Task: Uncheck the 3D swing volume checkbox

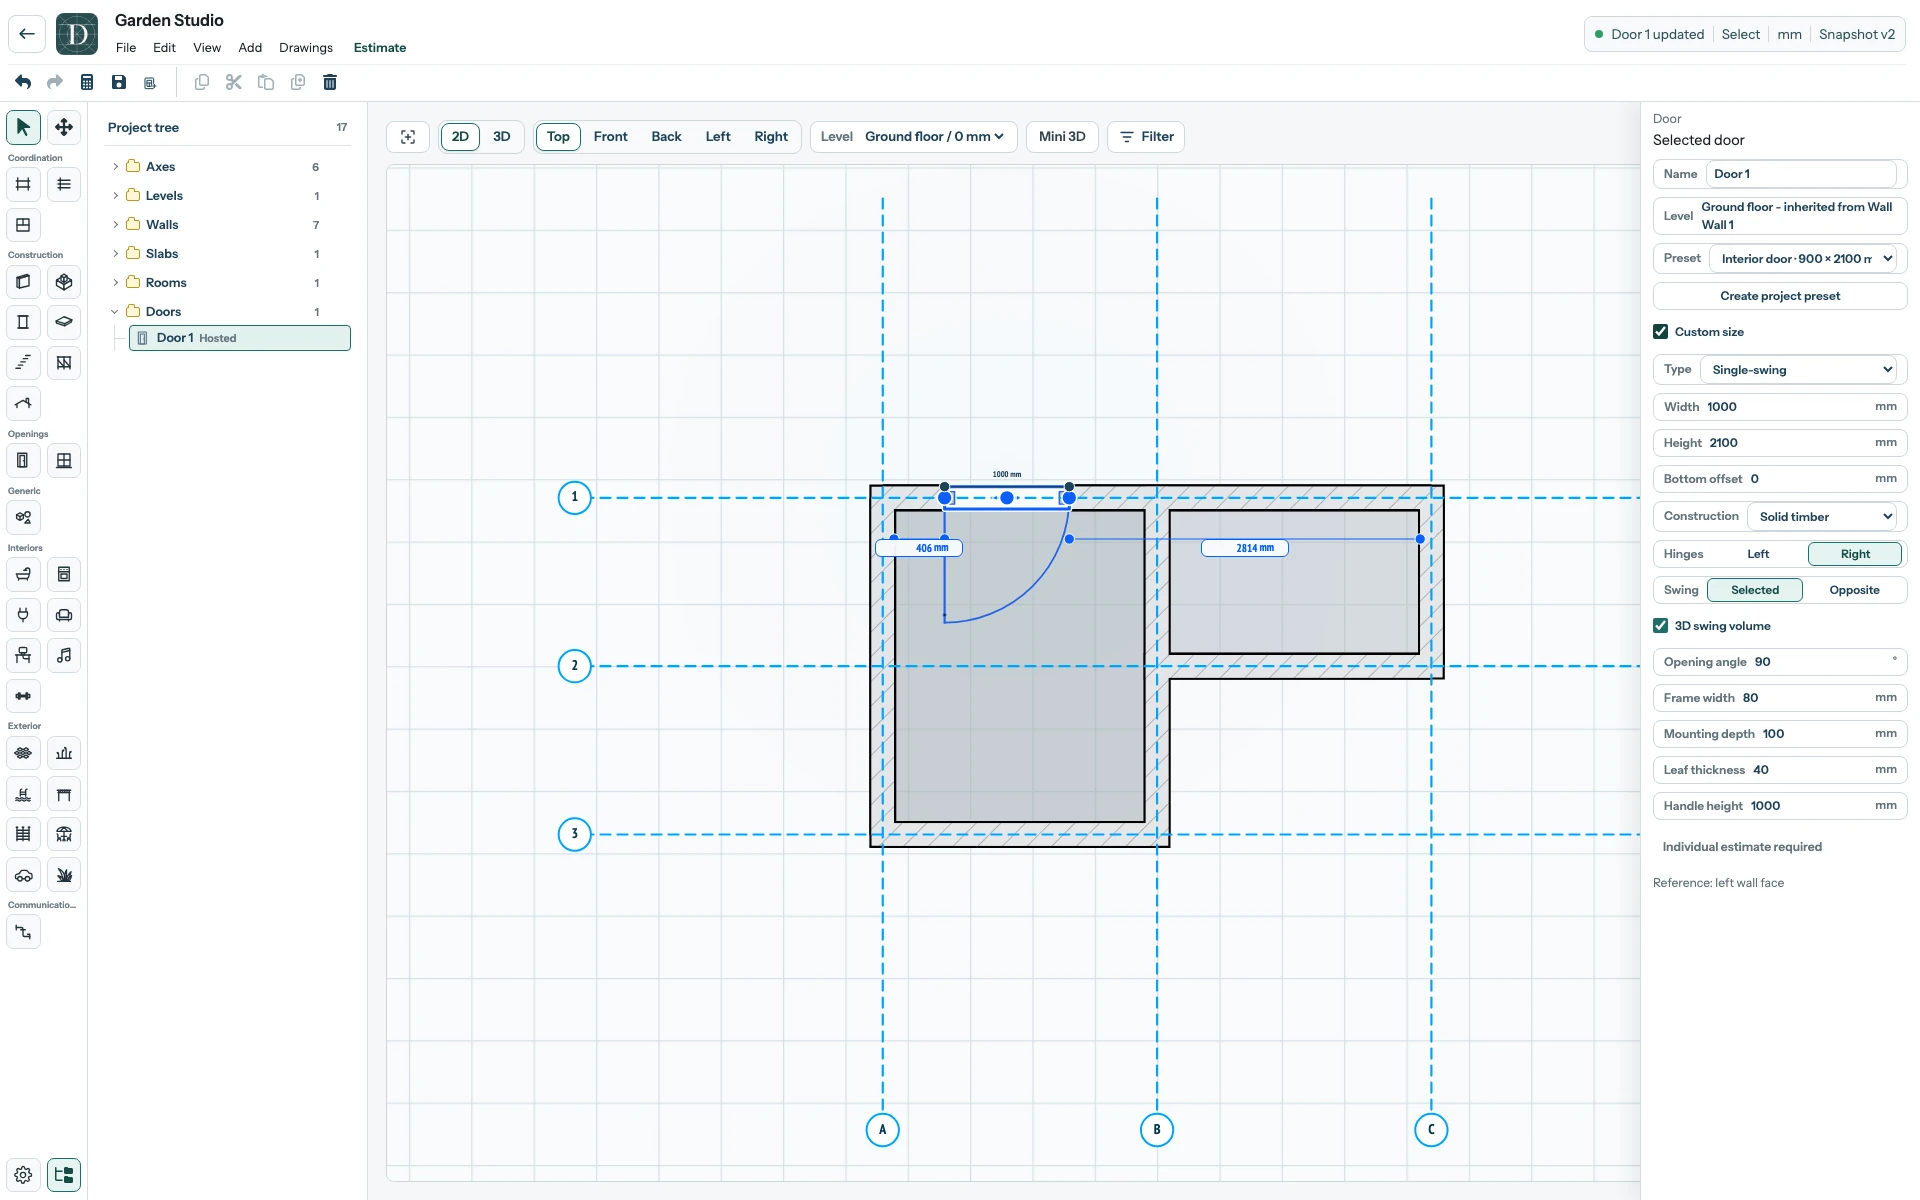Action: tap(1661, 626)
